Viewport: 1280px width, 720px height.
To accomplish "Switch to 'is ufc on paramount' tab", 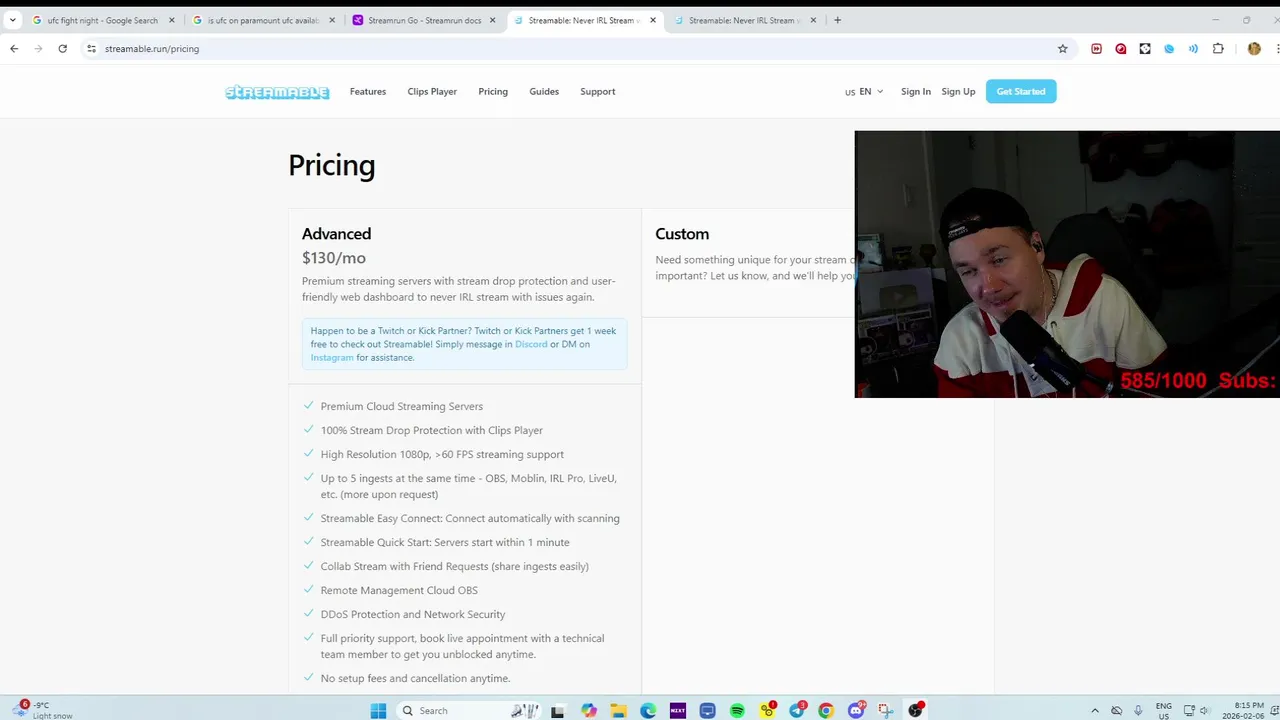I will [x=264, y=20].
